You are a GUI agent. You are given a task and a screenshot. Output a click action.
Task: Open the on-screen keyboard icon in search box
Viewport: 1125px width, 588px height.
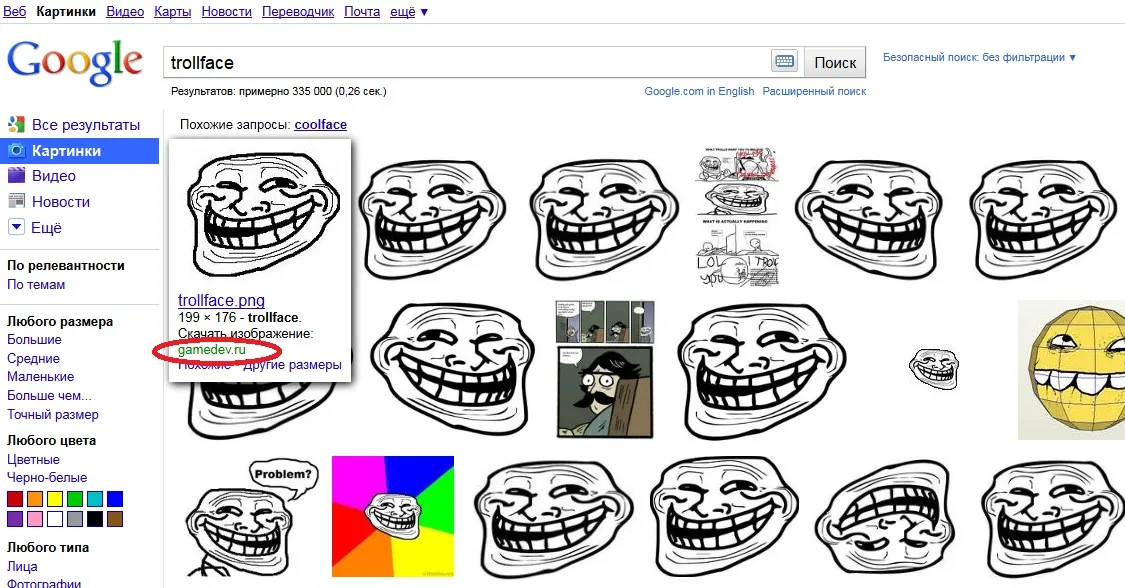point(784,61)
